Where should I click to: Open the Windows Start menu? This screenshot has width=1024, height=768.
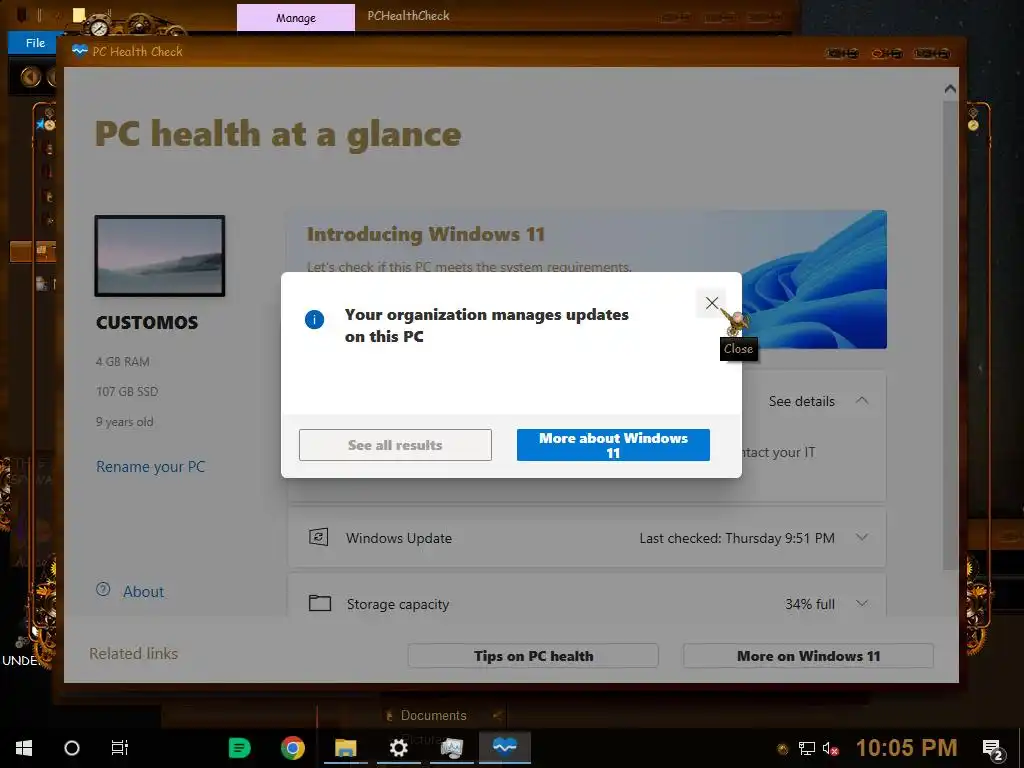(24, 748)
